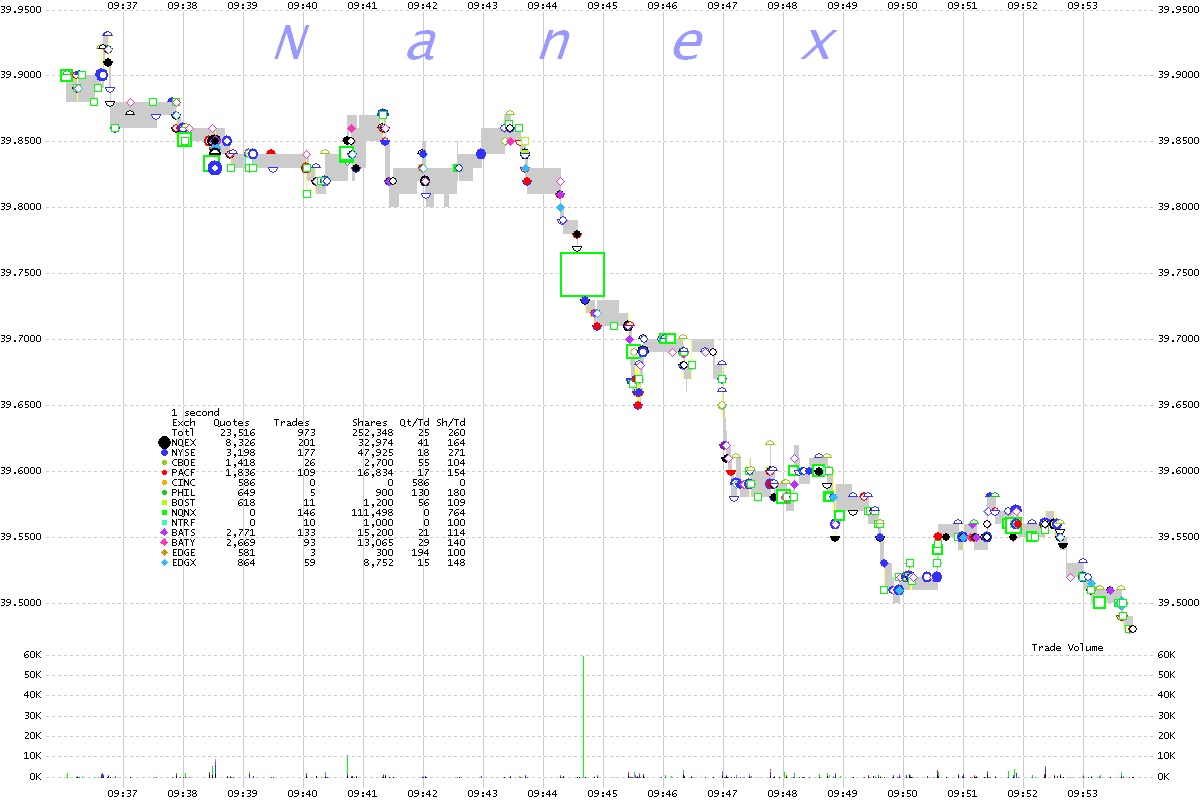Click the 'Shares' column header
This screenshot has width=1200, height=800.
click(369, 423)
